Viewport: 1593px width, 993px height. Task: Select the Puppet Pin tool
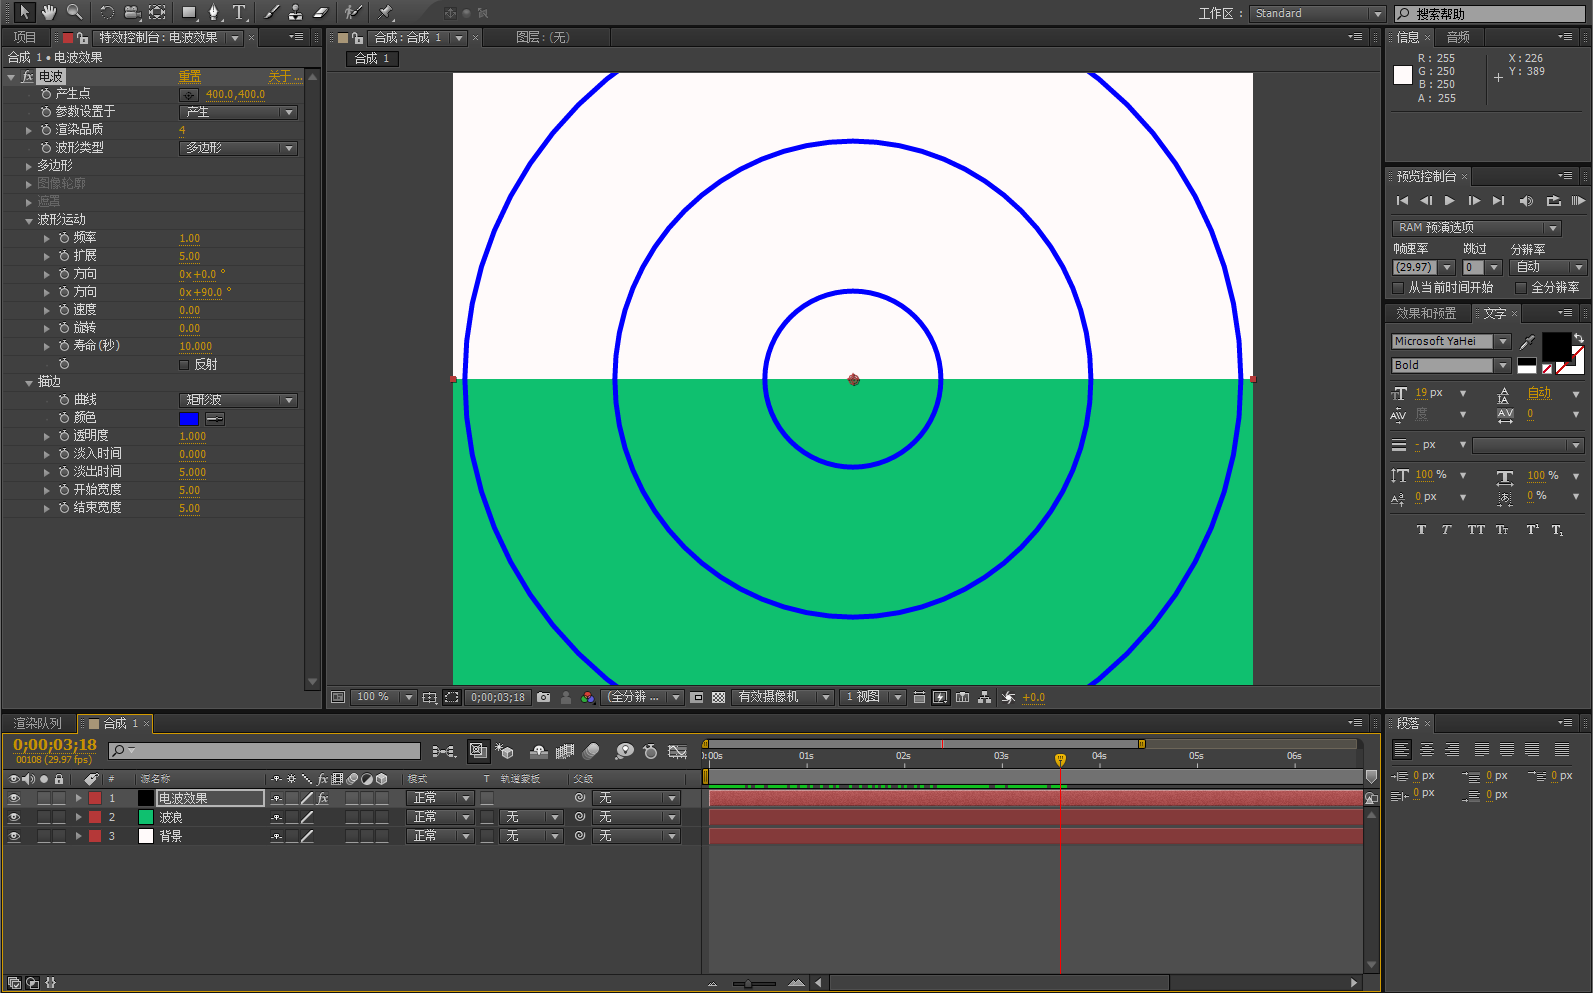pos(386,12)
